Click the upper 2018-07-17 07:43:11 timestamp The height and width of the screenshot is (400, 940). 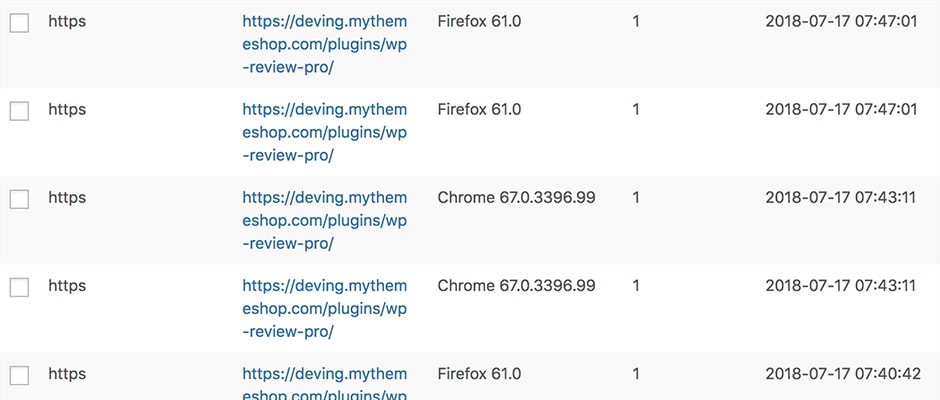(840, 198)
